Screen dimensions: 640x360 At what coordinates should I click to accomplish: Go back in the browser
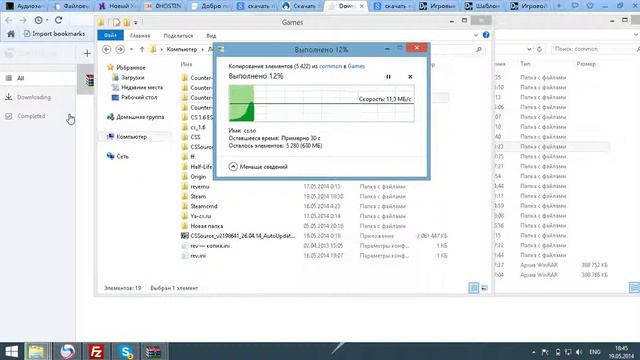(x=9, y=20)
